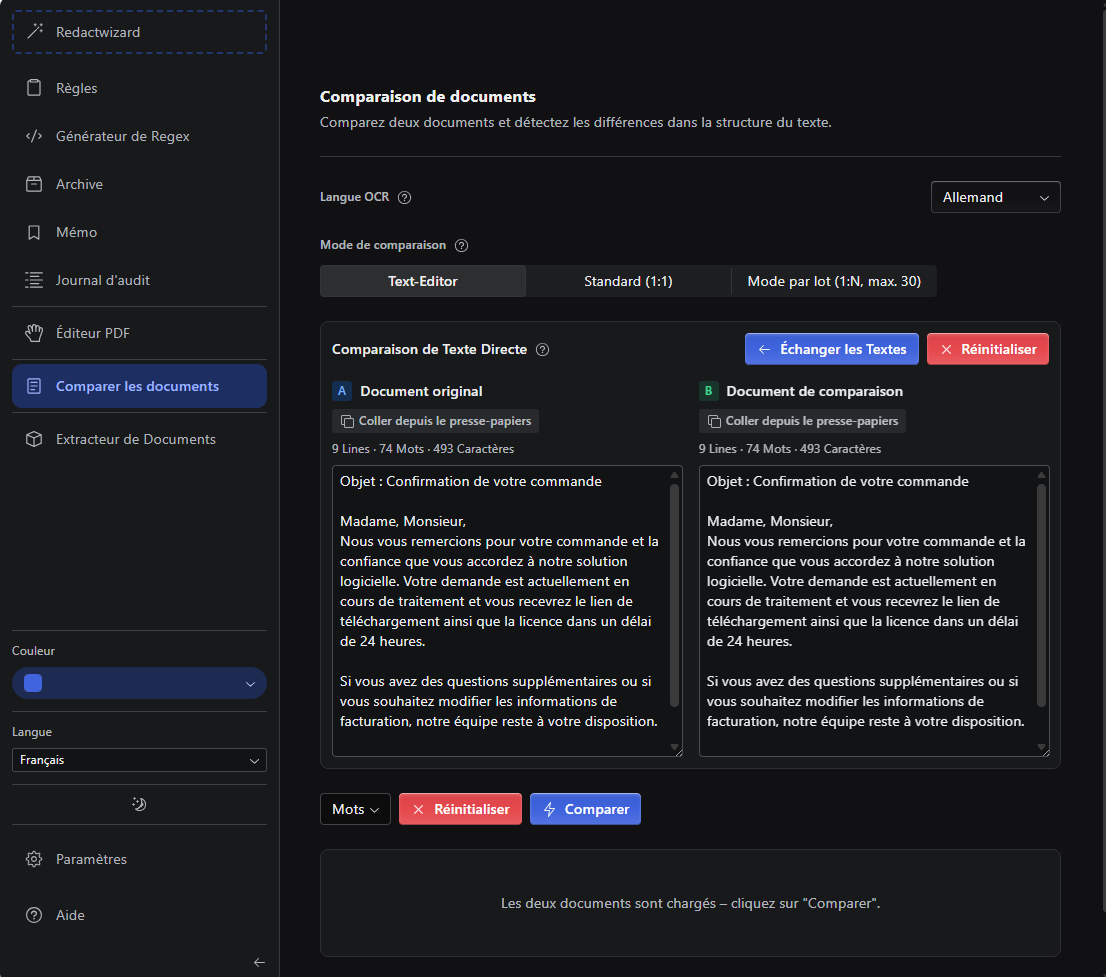Open the Couleur theme dropdown

coord(139,683)
